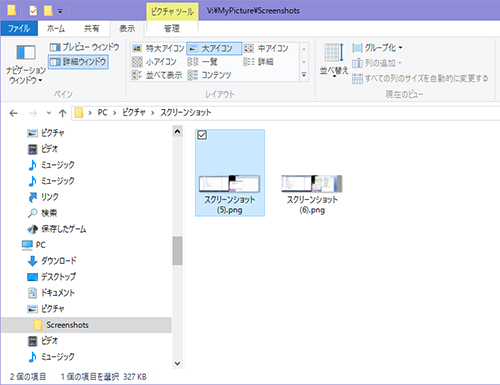The height and width of the screenshot is (385, 500).
Task: Click PC in the address breadcrumb
Action: (102, 113)
